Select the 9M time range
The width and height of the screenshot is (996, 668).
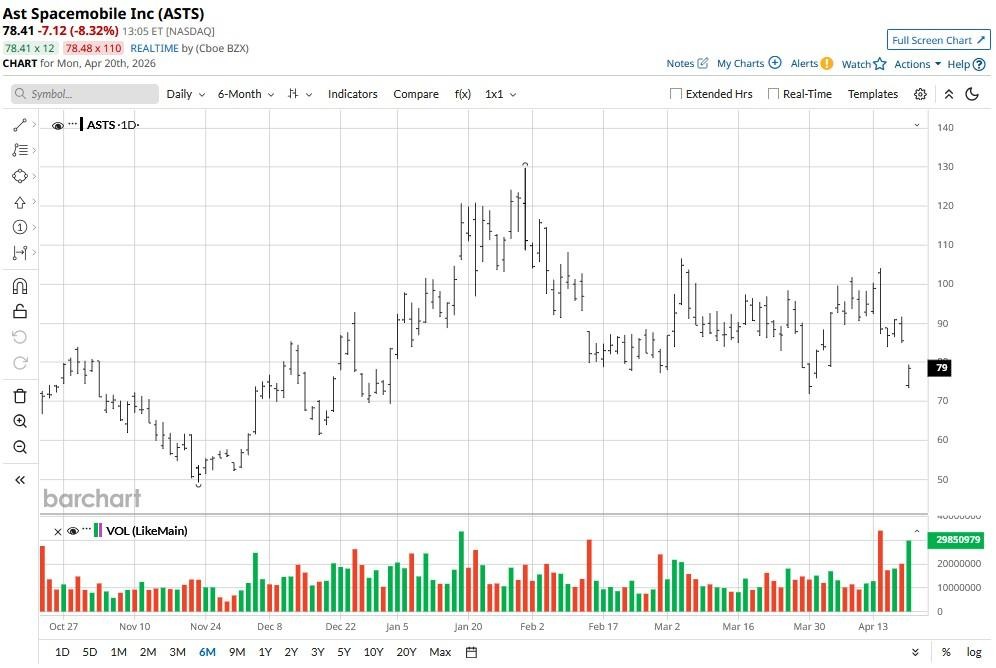[x=237, y=652]
